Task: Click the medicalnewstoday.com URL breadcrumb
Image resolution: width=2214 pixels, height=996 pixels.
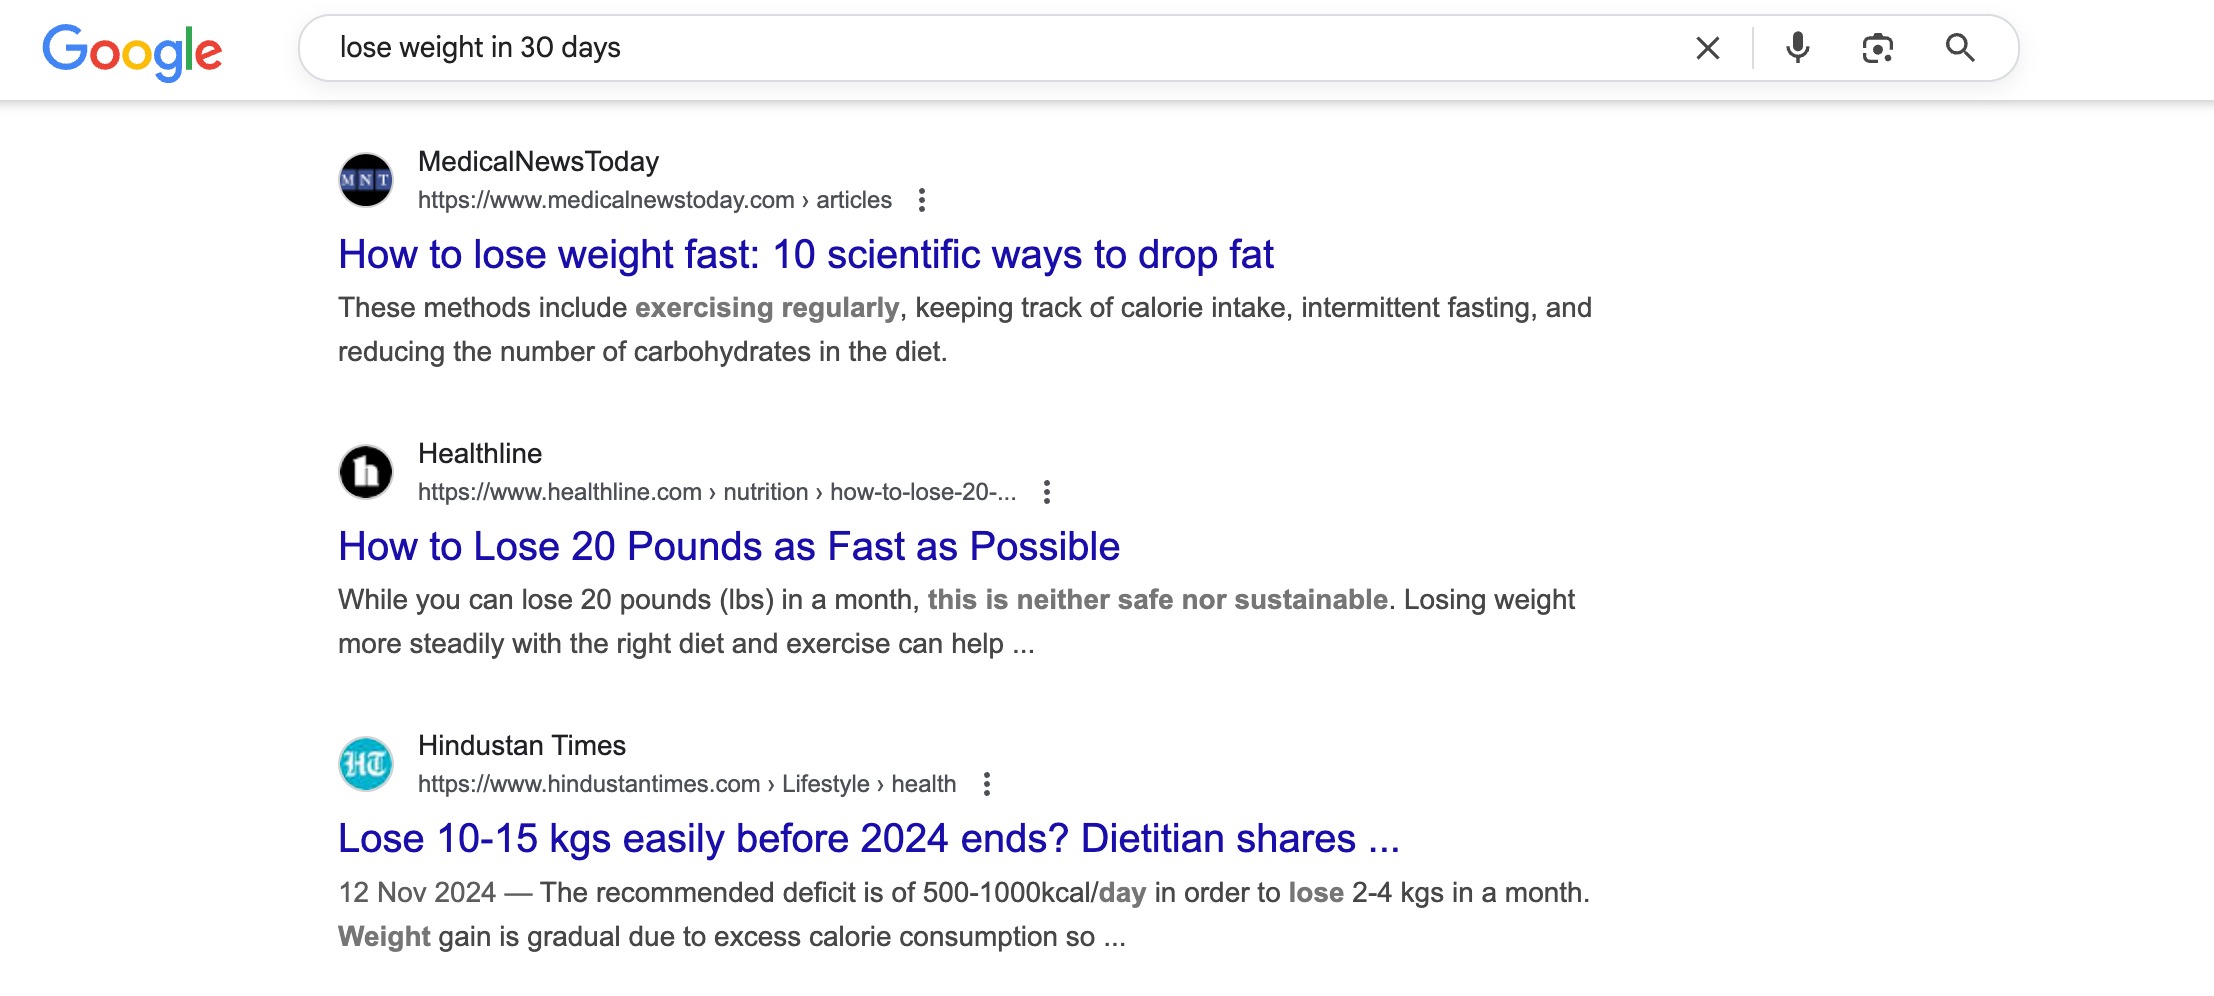Action: tap(654, 200)
